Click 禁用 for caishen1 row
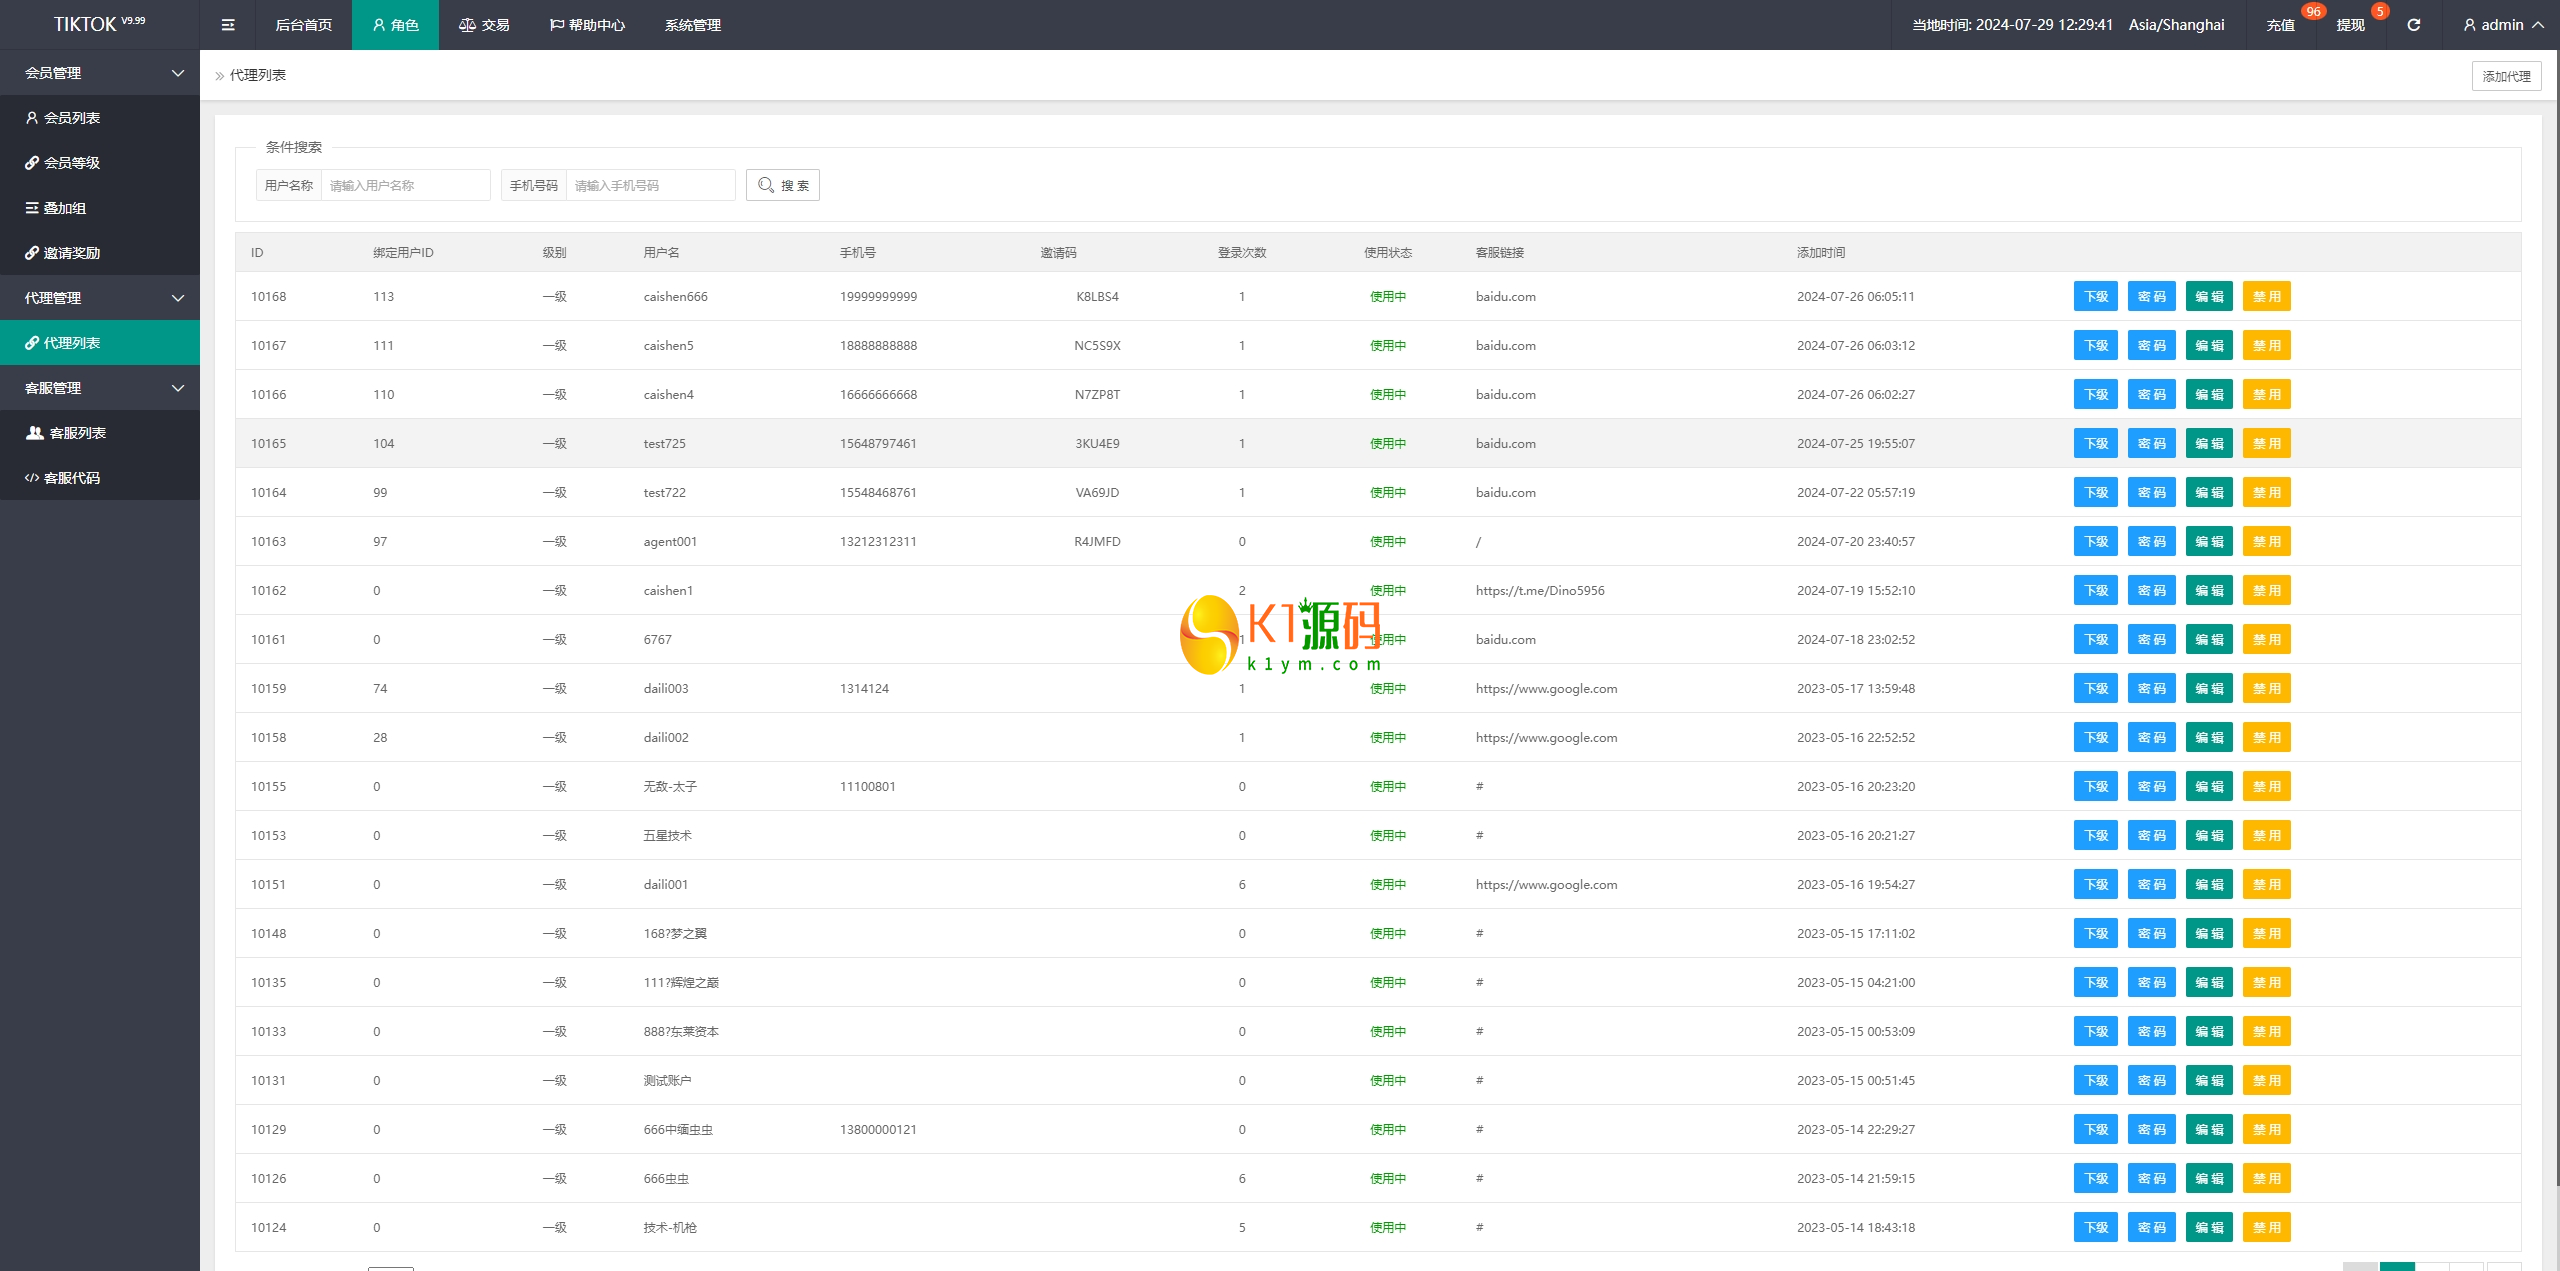 [x=2267, y=591]
